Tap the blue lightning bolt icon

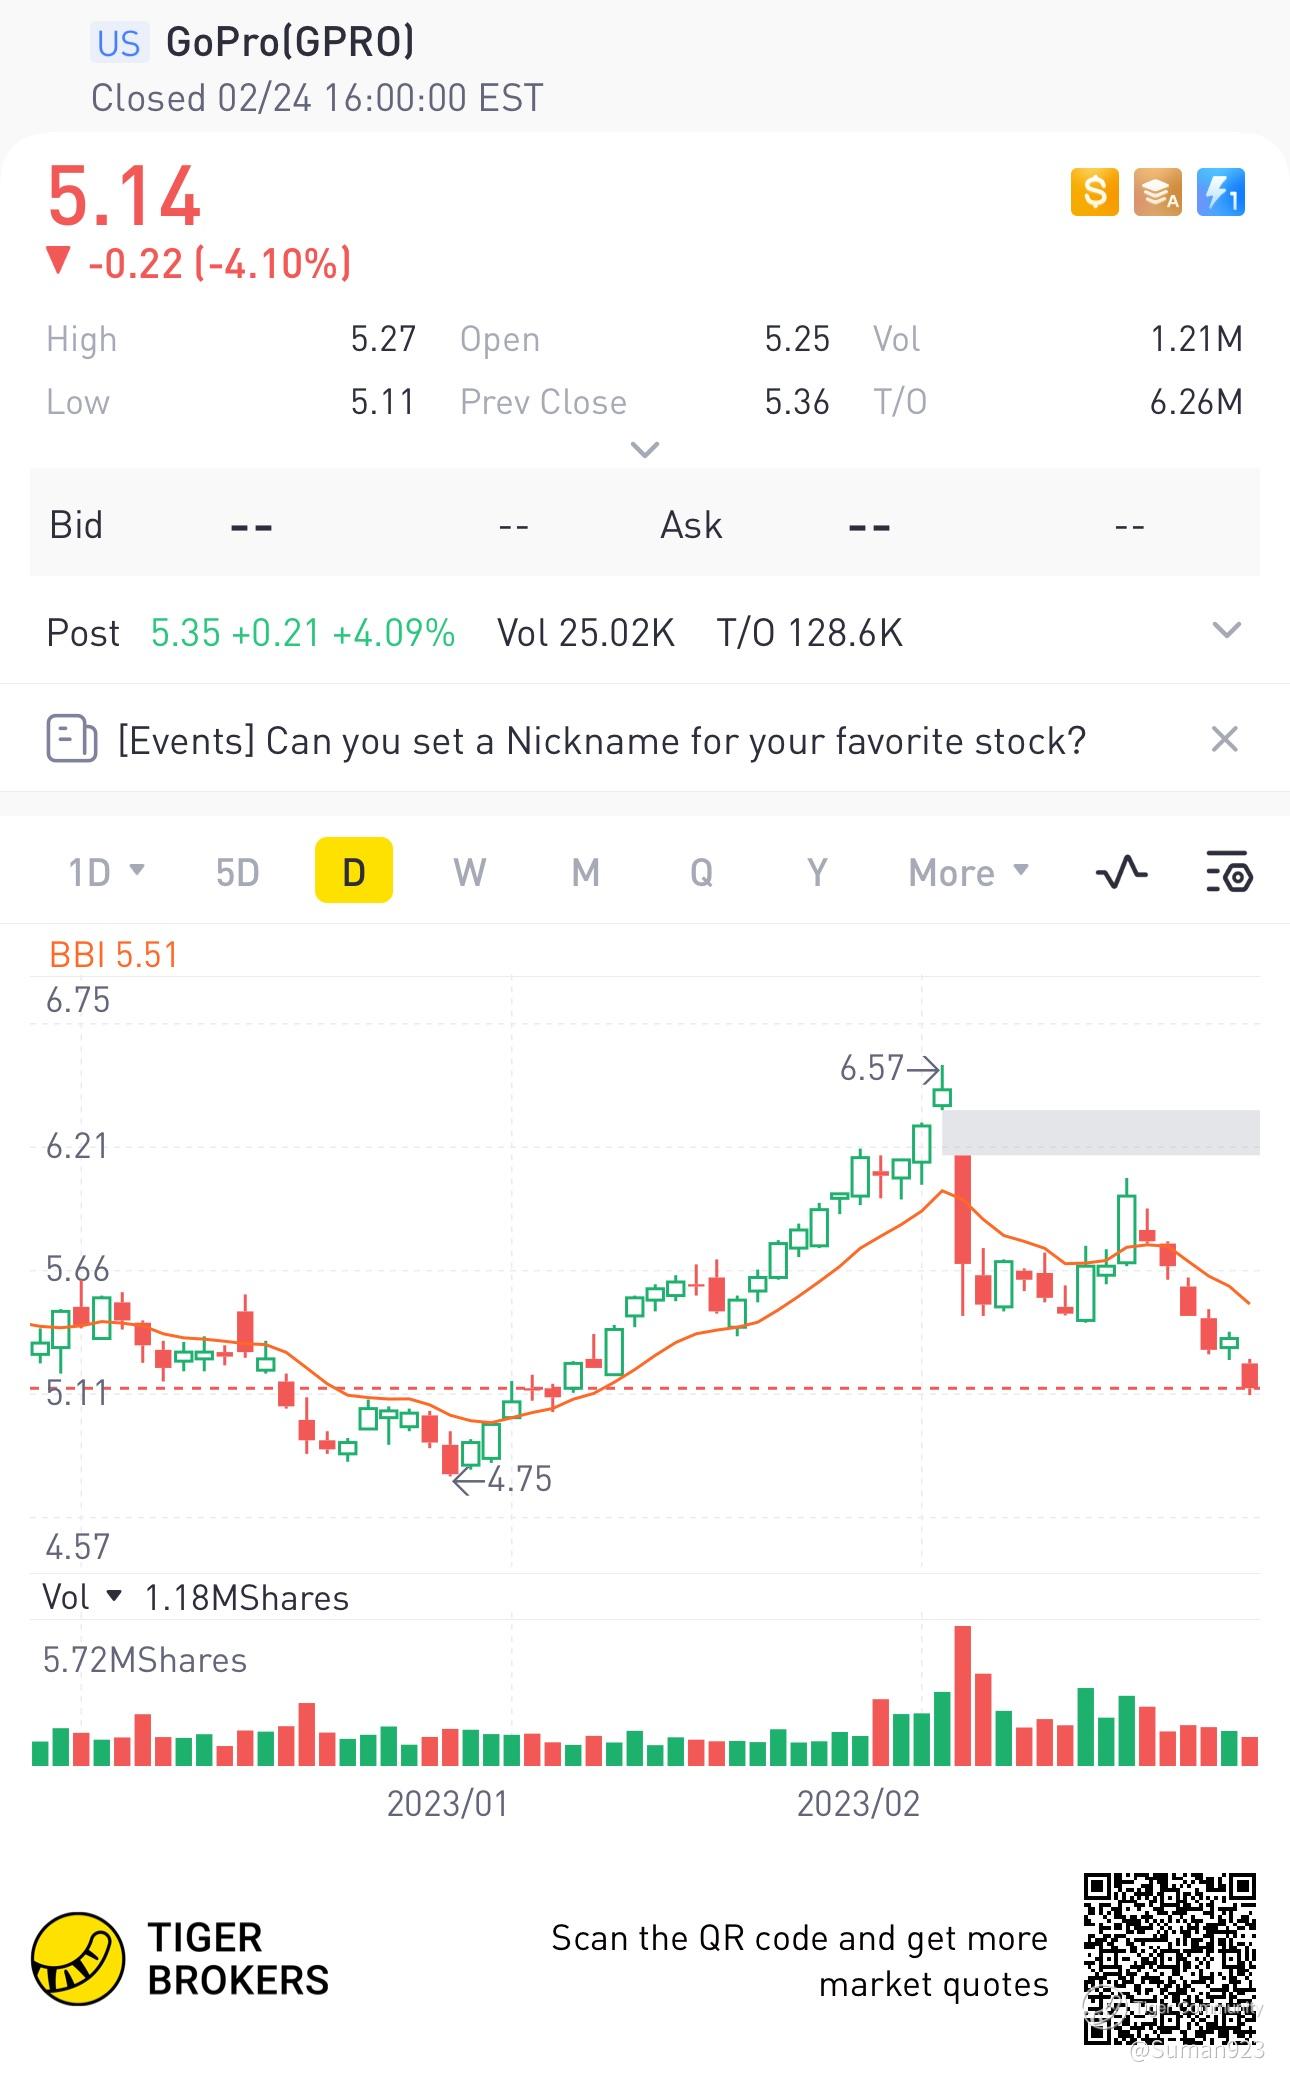(1220, 191)
